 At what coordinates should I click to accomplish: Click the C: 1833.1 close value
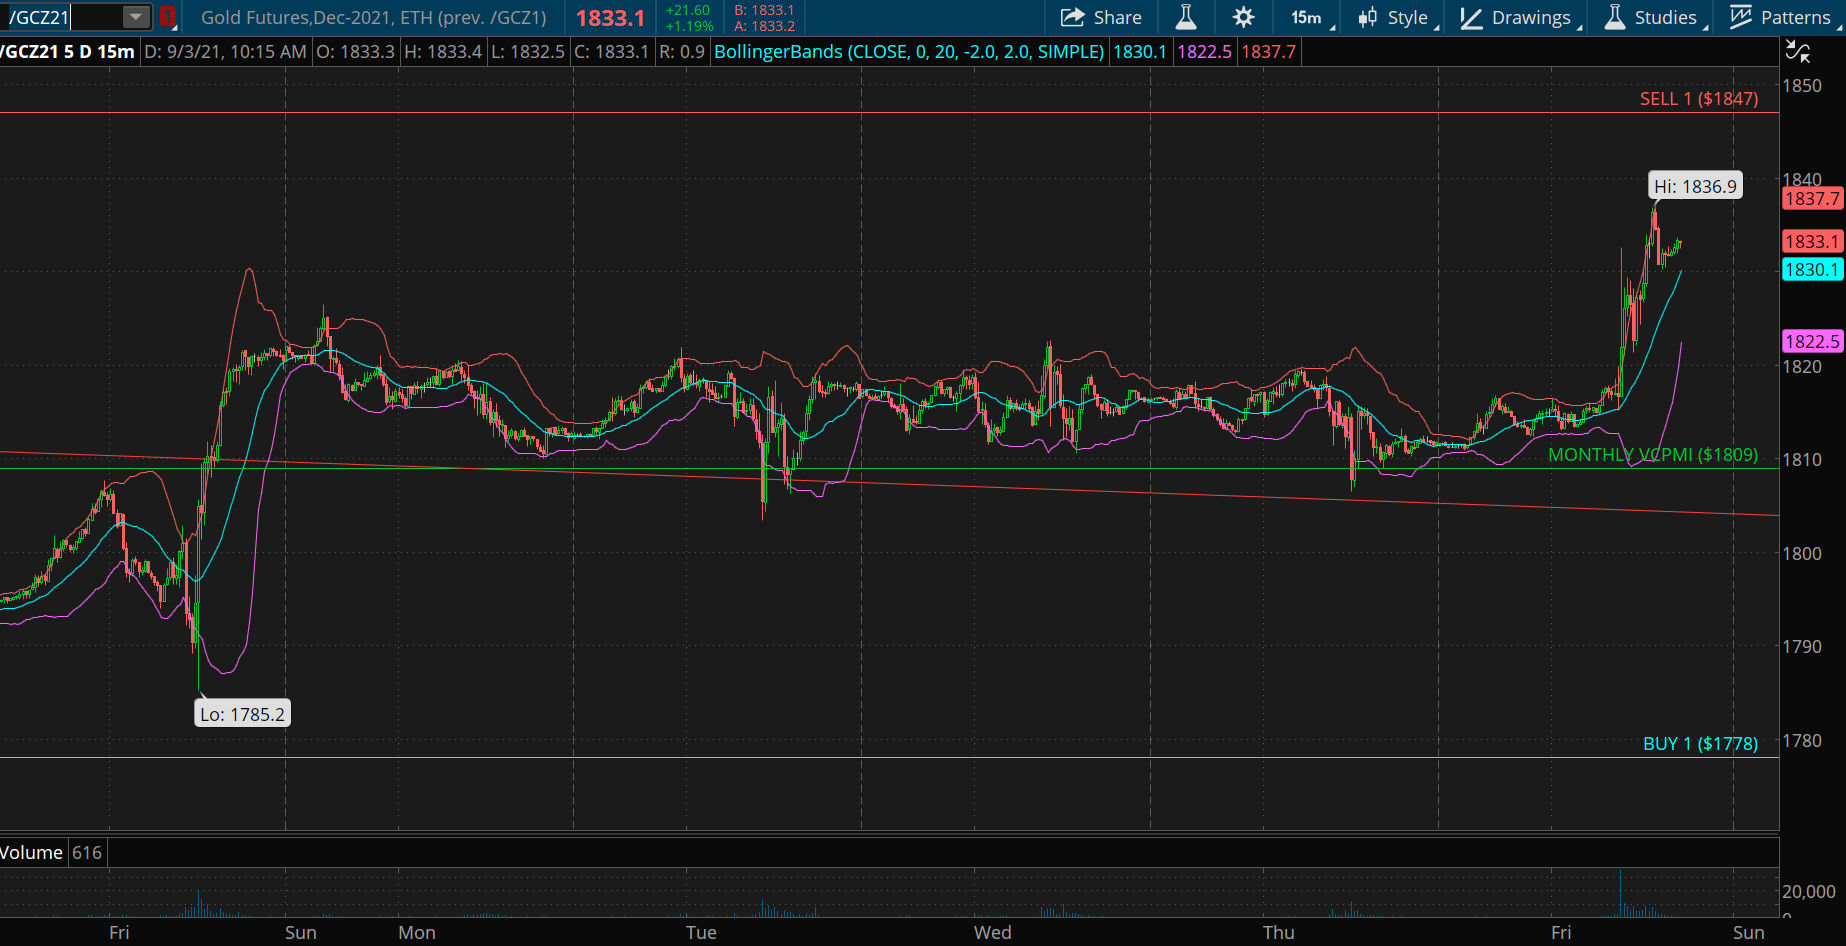pyautogui.click(x=611, y=51)
